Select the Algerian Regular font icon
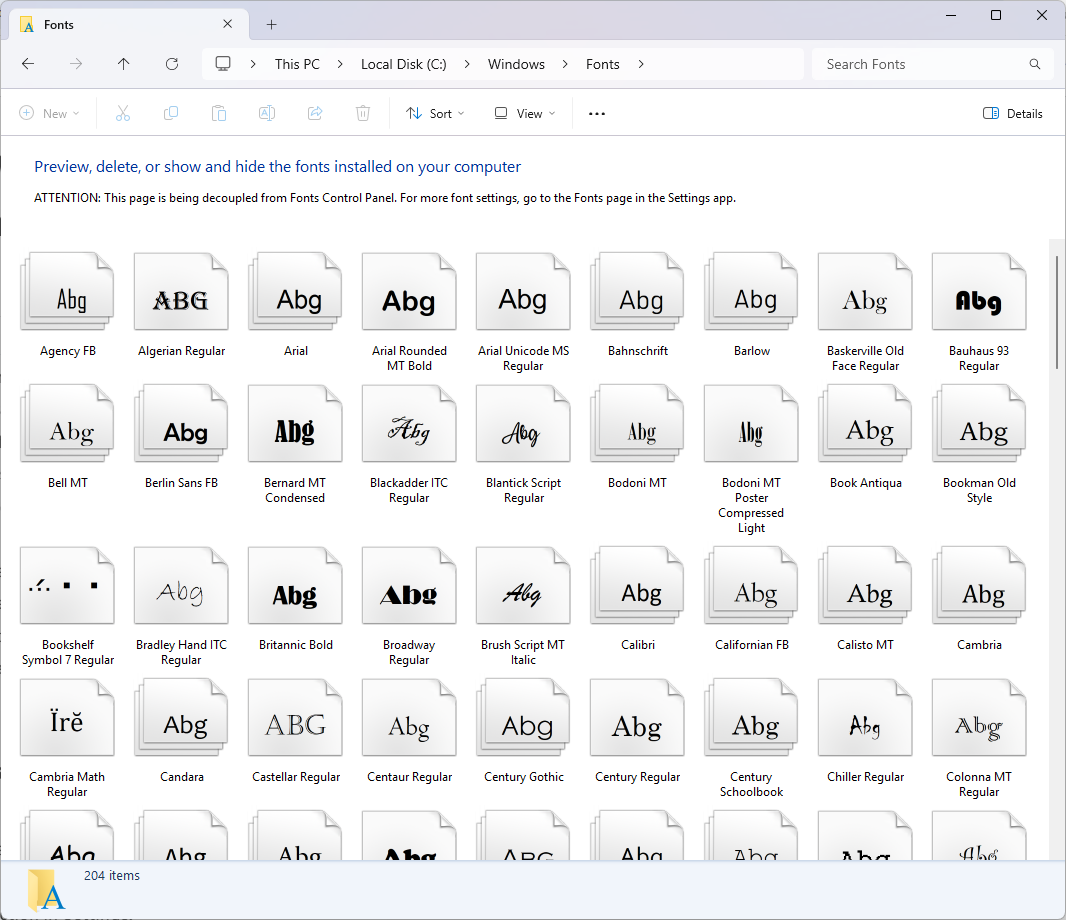Viewport: 1066px width, 920px height. click(x=182, y=291)
